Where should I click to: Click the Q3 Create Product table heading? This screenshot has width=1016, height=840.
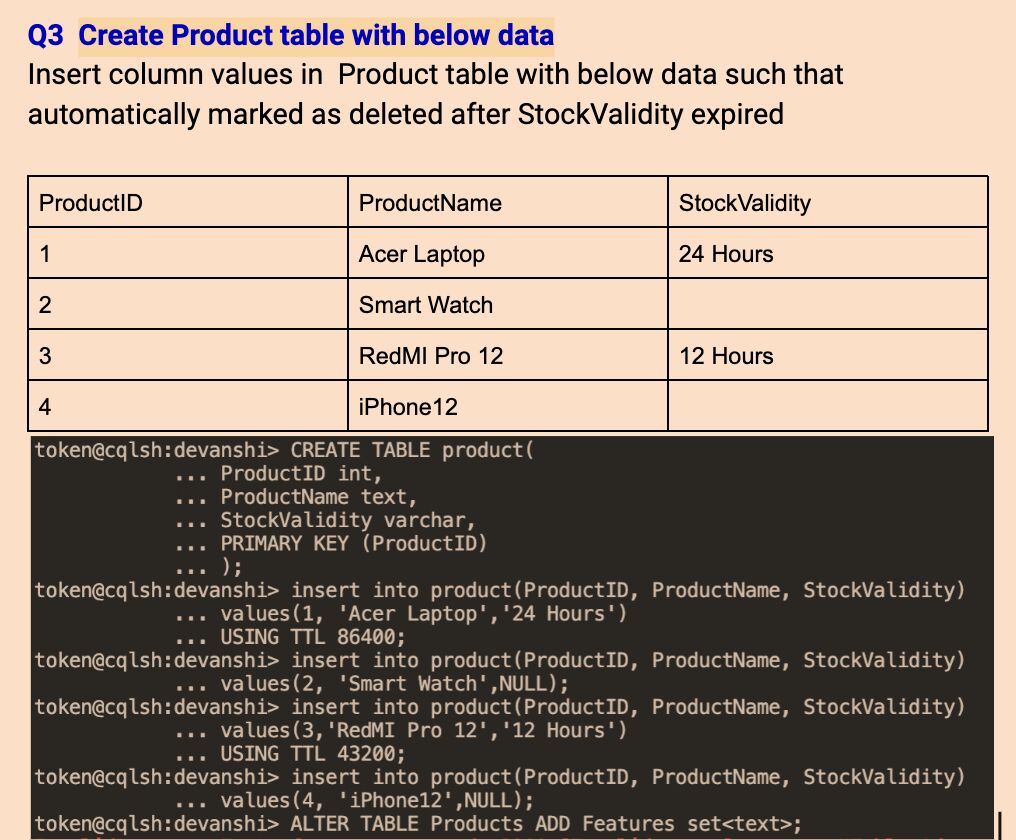click(290, 35)
